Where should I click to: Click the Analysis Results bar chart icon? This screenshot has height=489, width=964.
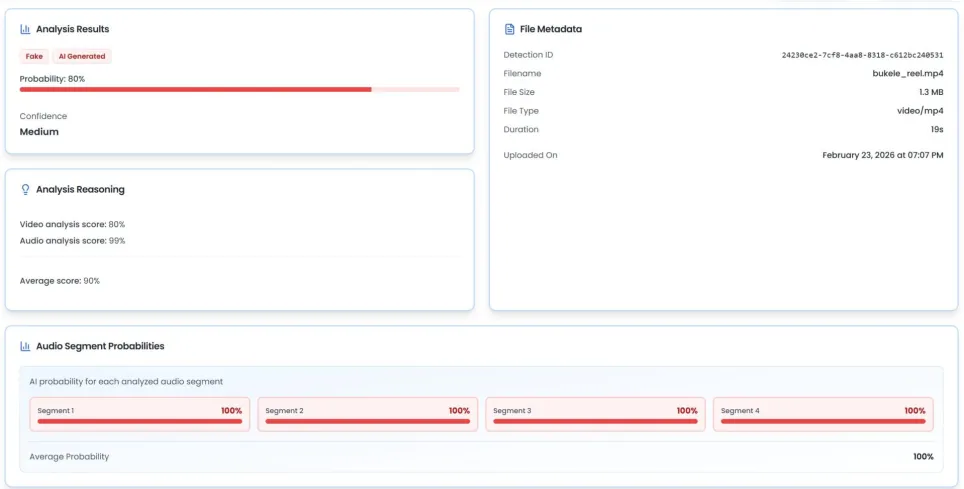25,29
